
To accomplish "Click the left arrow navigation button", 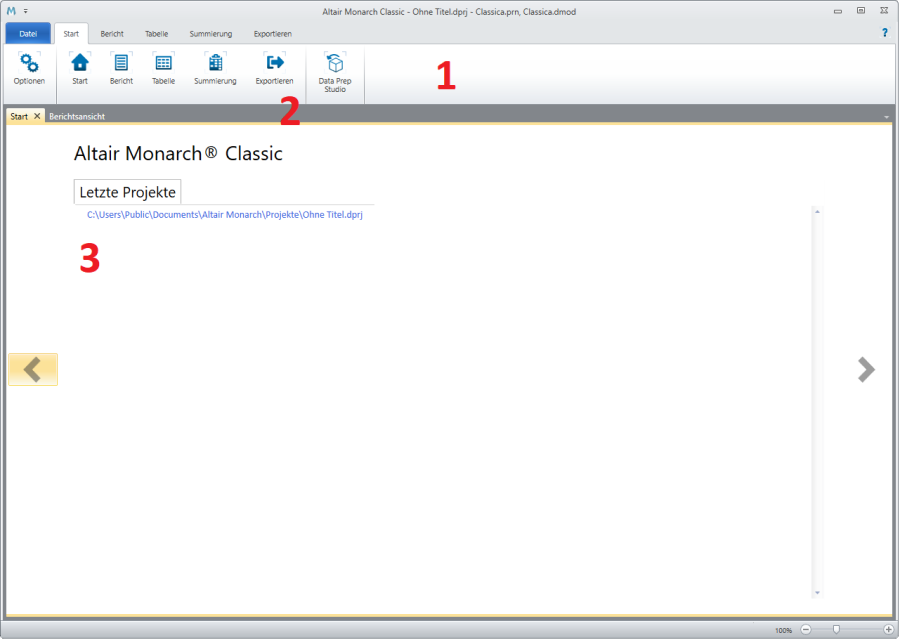I will (x=33, y=369).
